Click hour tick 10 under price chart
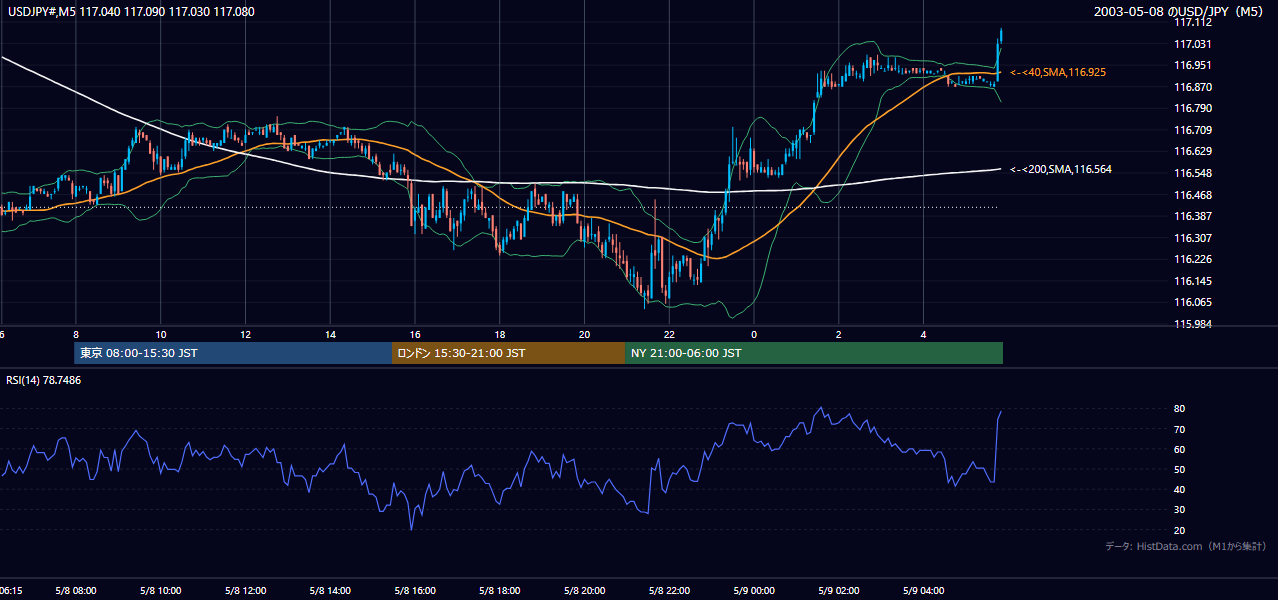Image resolution: width=1278 pixels, height=600 pixels. 160,335
